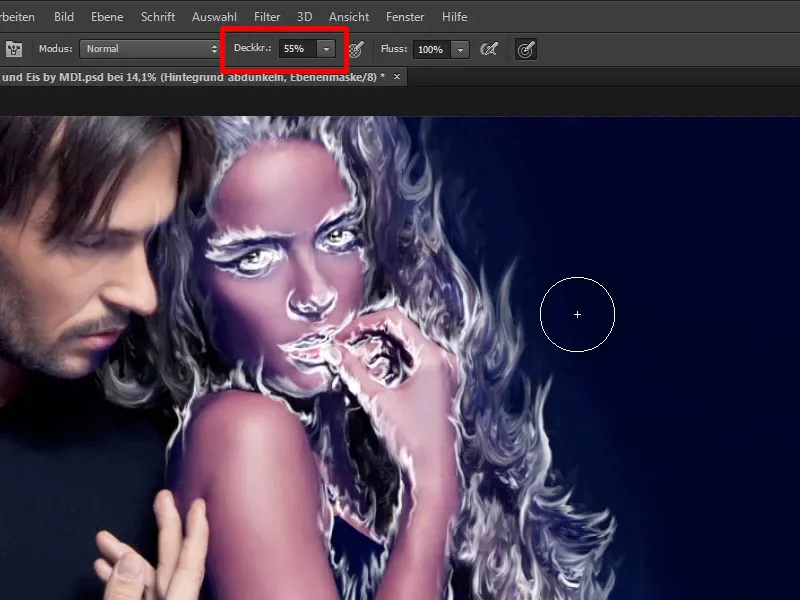Screen dimensions: 800x600
Task: Close the MDI.psd document tab
Action: click(397, 77)
